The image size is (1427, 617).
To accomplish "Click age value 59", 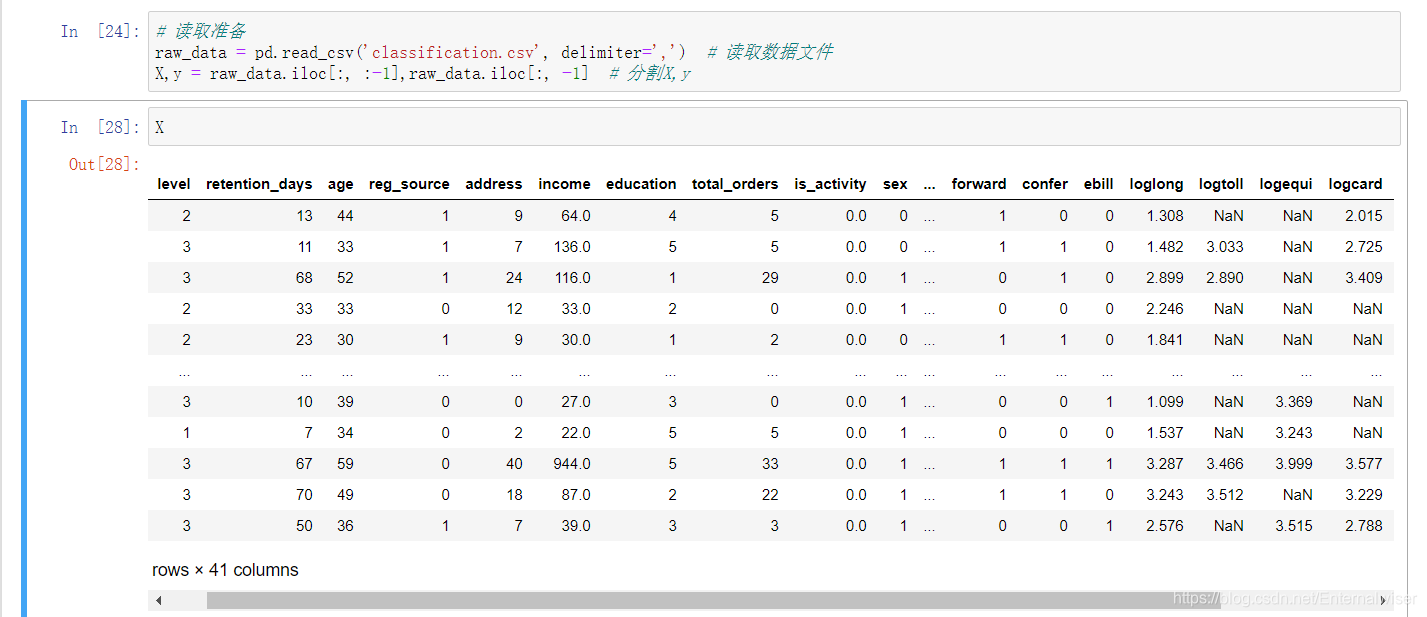I will [345, 464].
